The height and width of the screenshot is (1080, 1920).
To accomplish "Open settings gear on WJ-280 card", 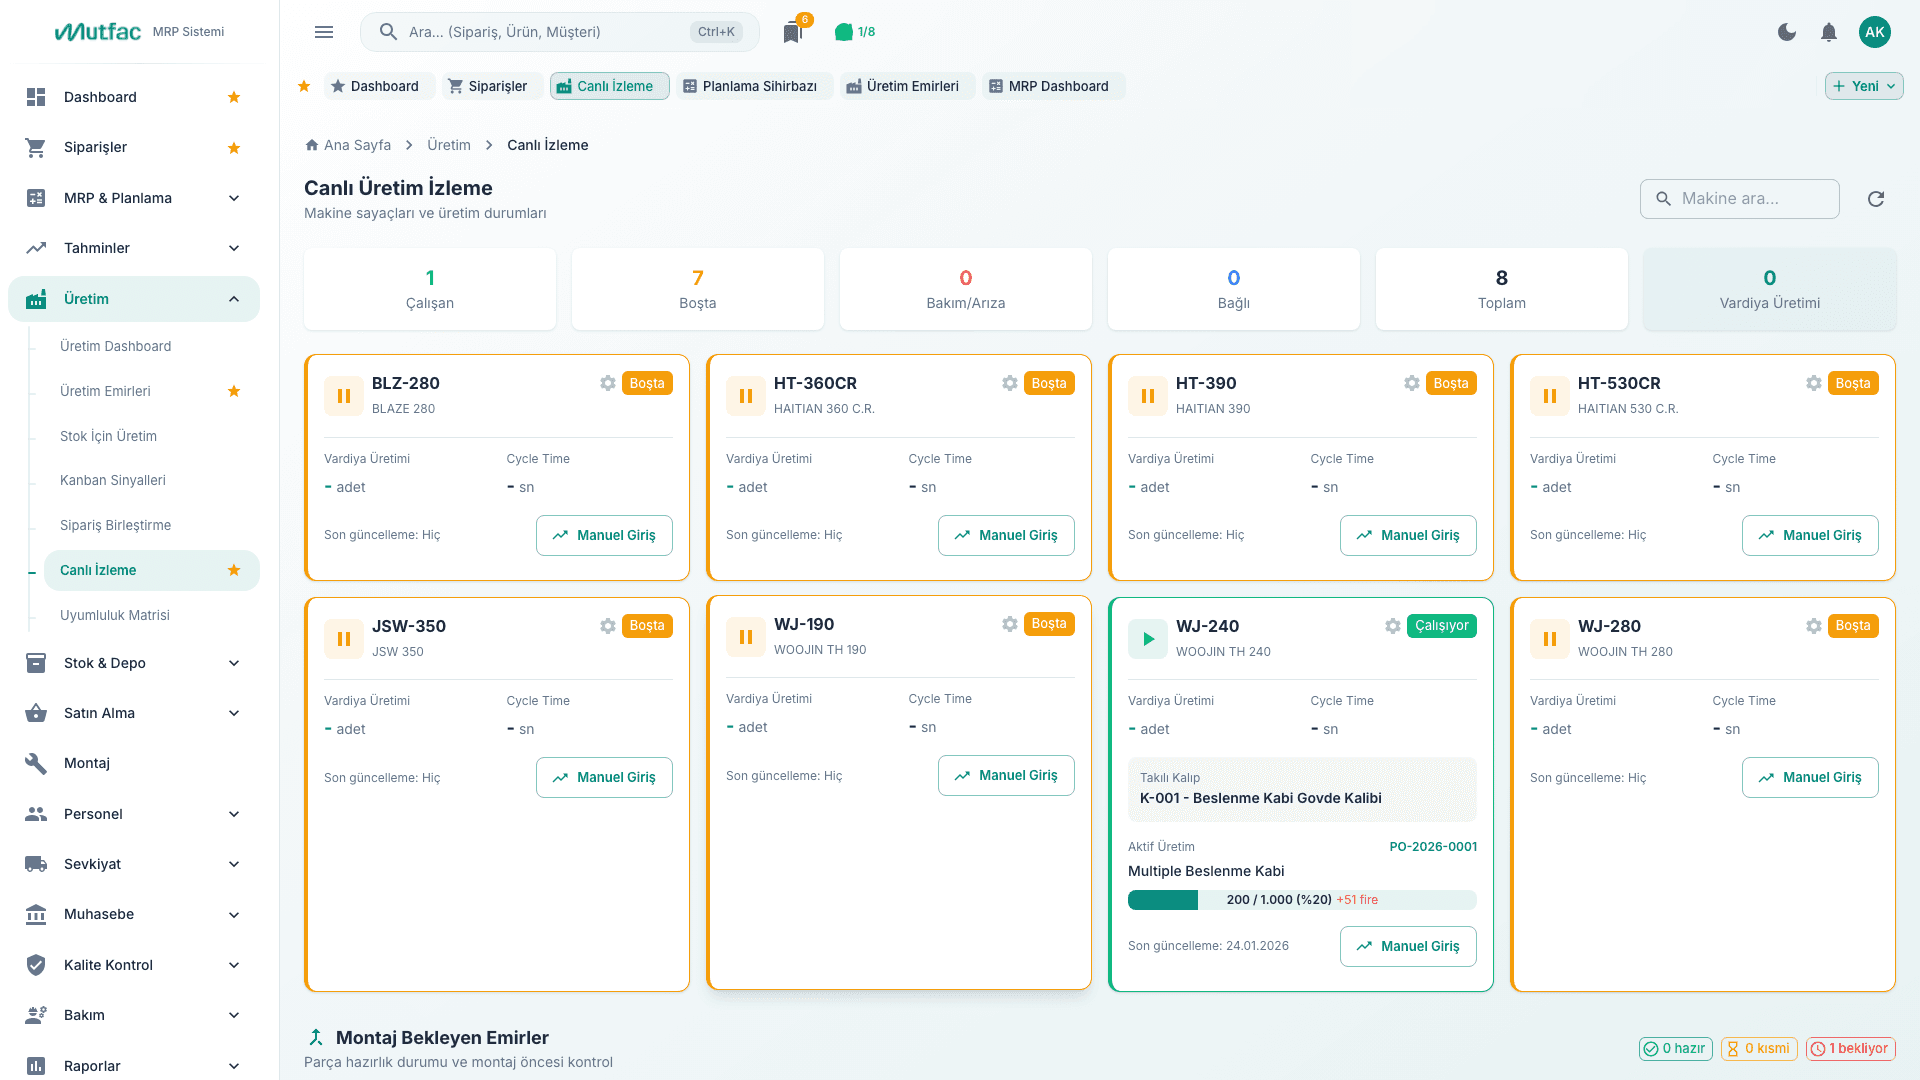I will (x=1814, y=626).
